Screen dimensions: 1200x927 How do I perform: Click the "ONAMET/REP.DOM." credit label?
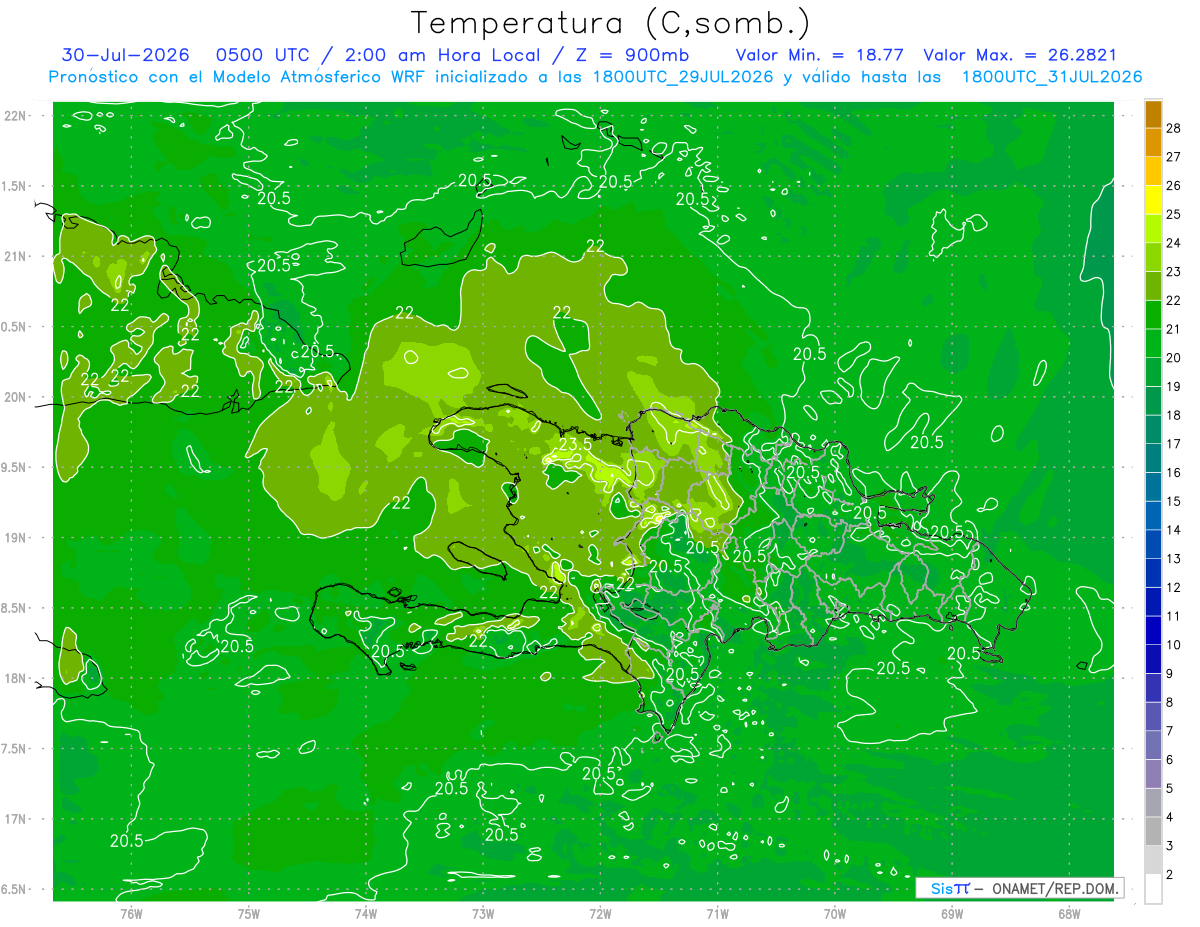click(x=1055, y=888)
